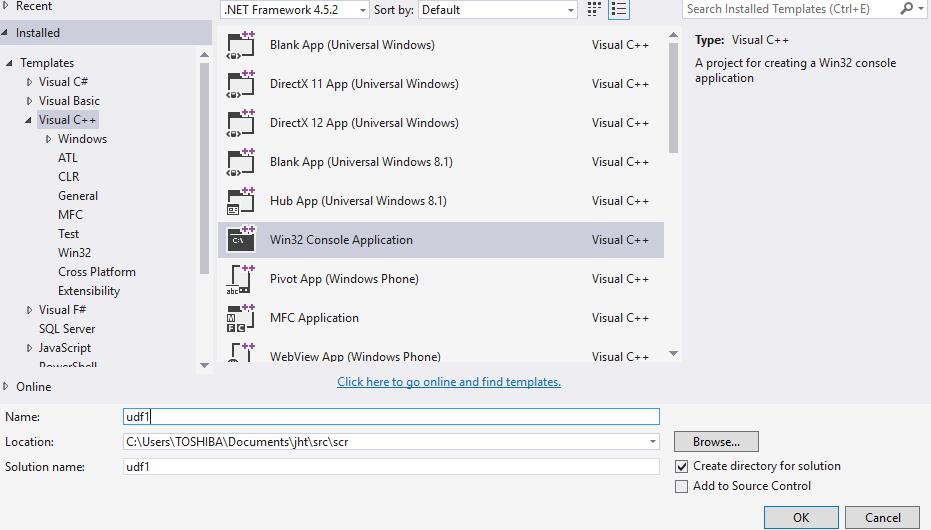Open the Location path dropdown arrow
Screen dimensions: 931x530
(653, 442)
